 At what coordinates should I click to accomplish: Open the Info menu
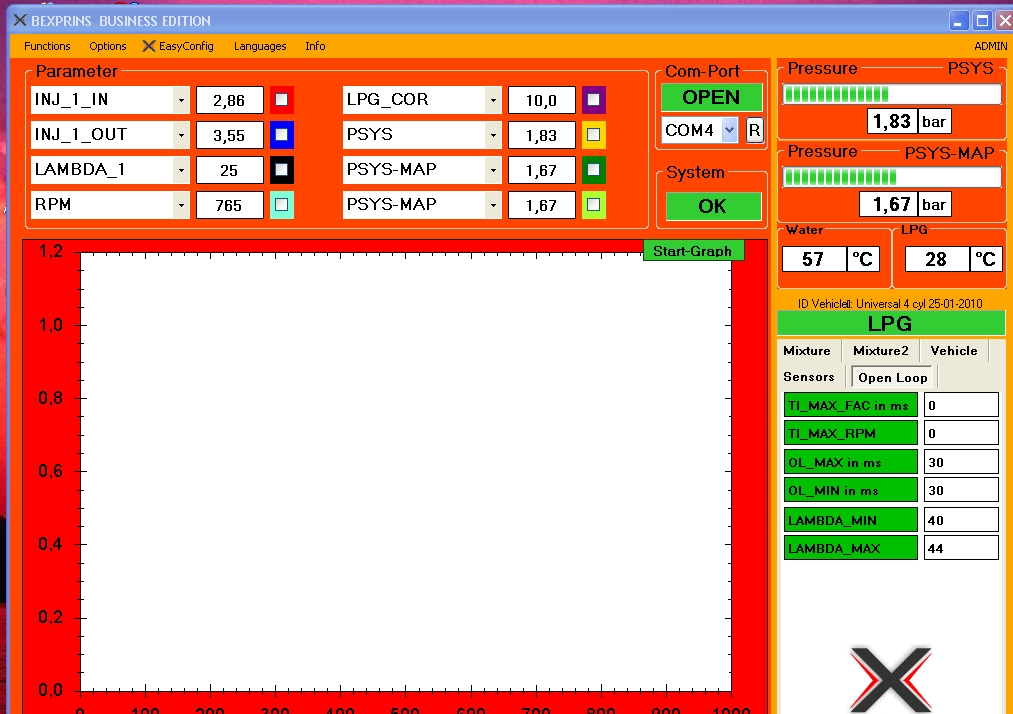[x=315, y=46]
